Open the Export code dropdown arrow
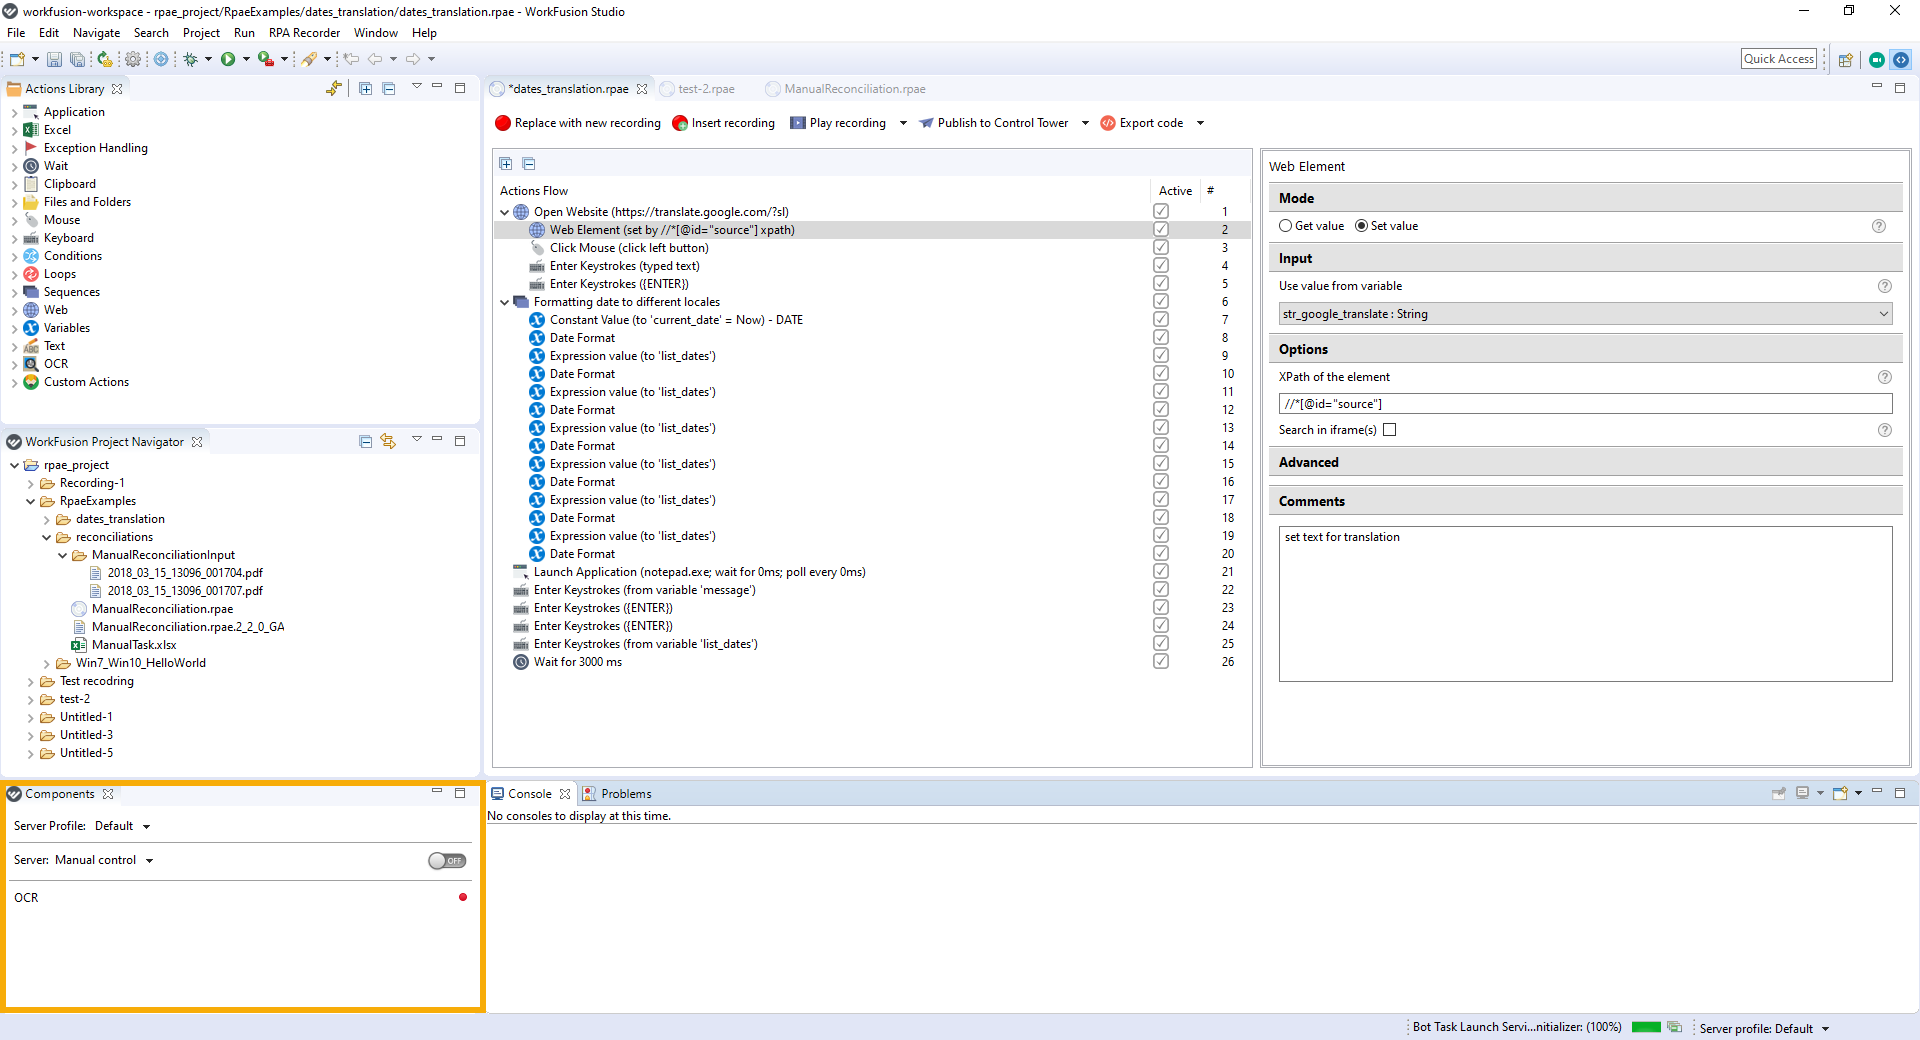The height and width of the screenshot is (1040, 1920). (1200, 124)
